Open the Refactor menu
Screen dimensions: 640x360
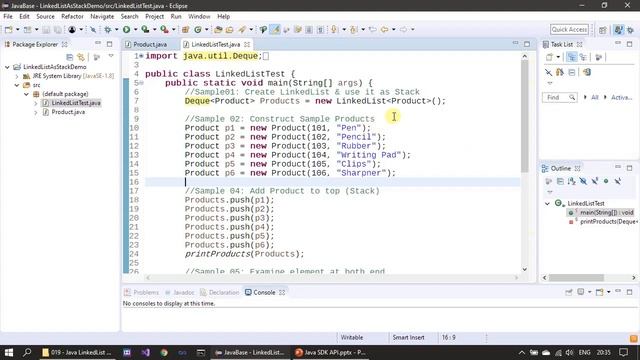pyautogui.click(x=72, y=16)
